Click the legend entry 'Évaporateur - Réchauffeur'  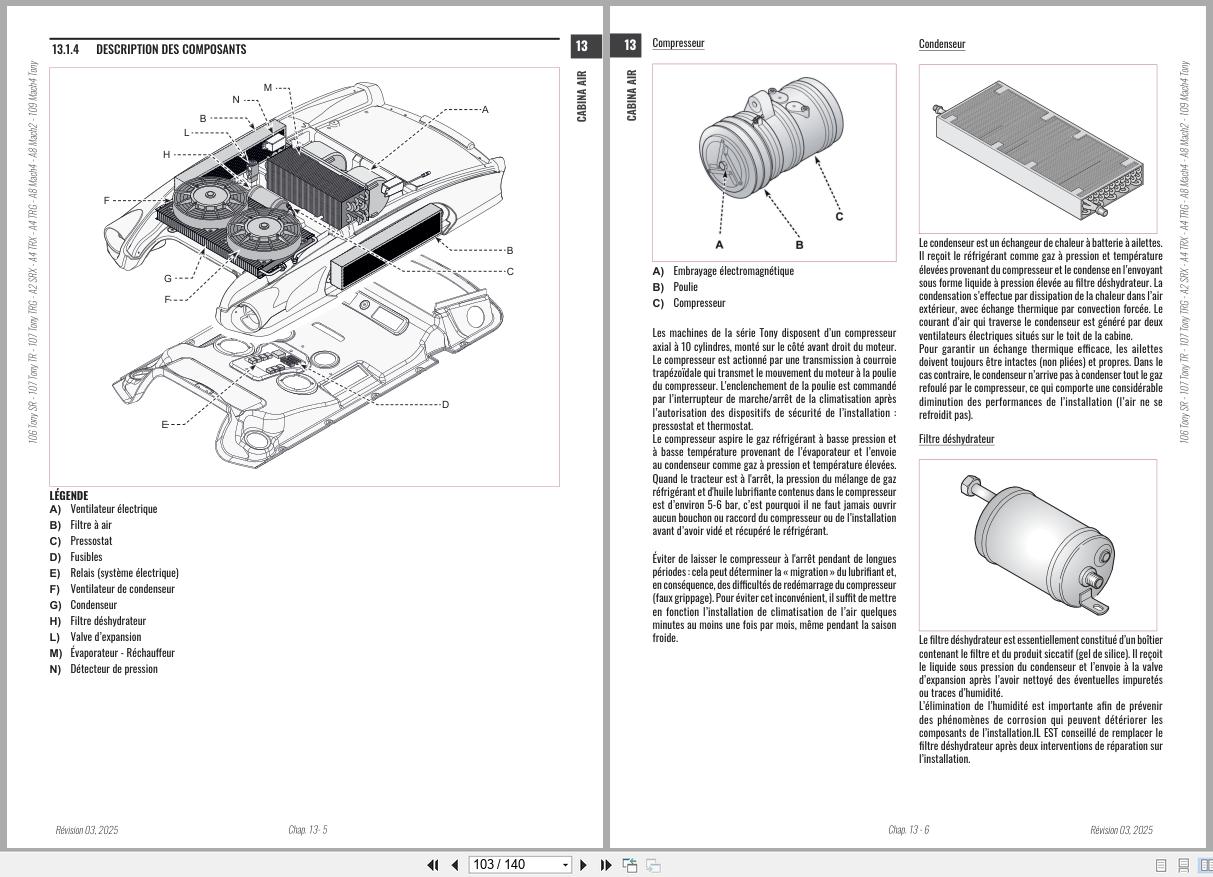[x=122, y=653]
